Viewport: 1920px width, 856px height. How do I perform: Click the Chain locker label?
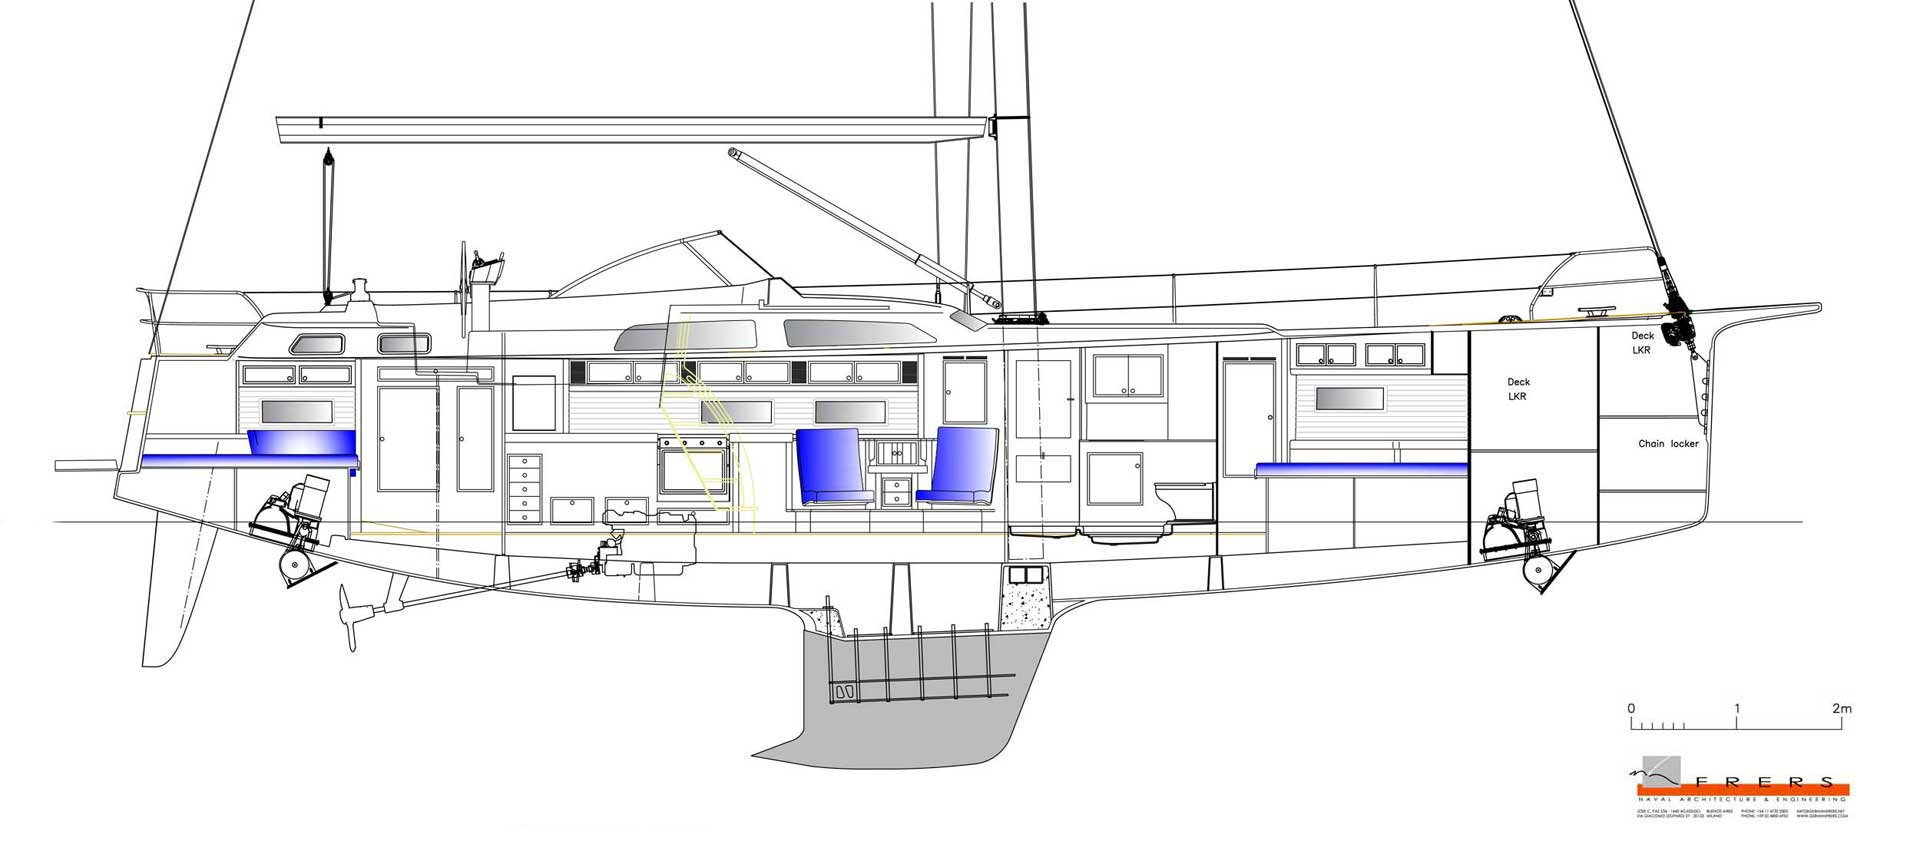(x=1668, y=443)
